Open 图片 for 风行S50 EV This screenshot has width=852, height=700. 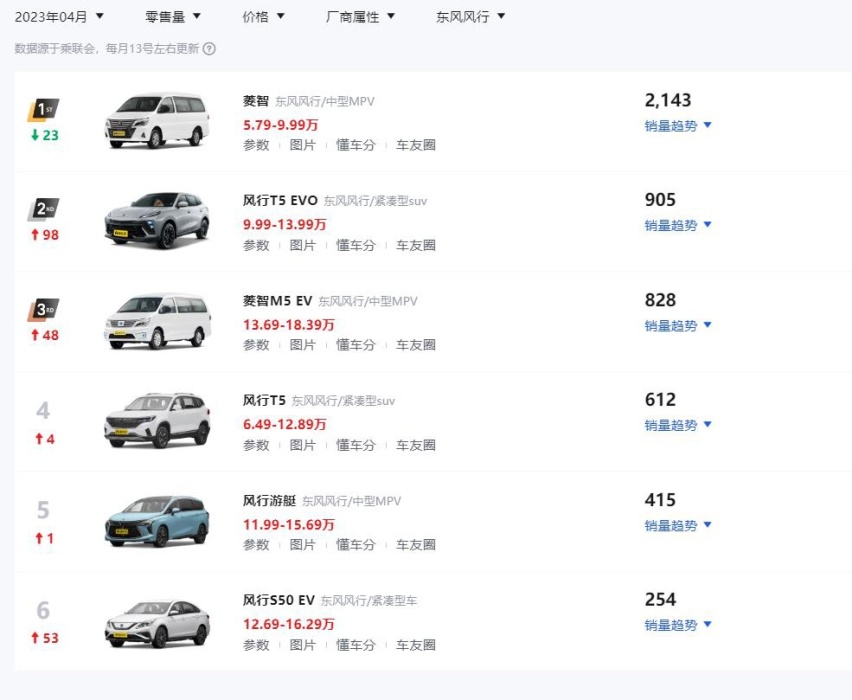(303, 645)
